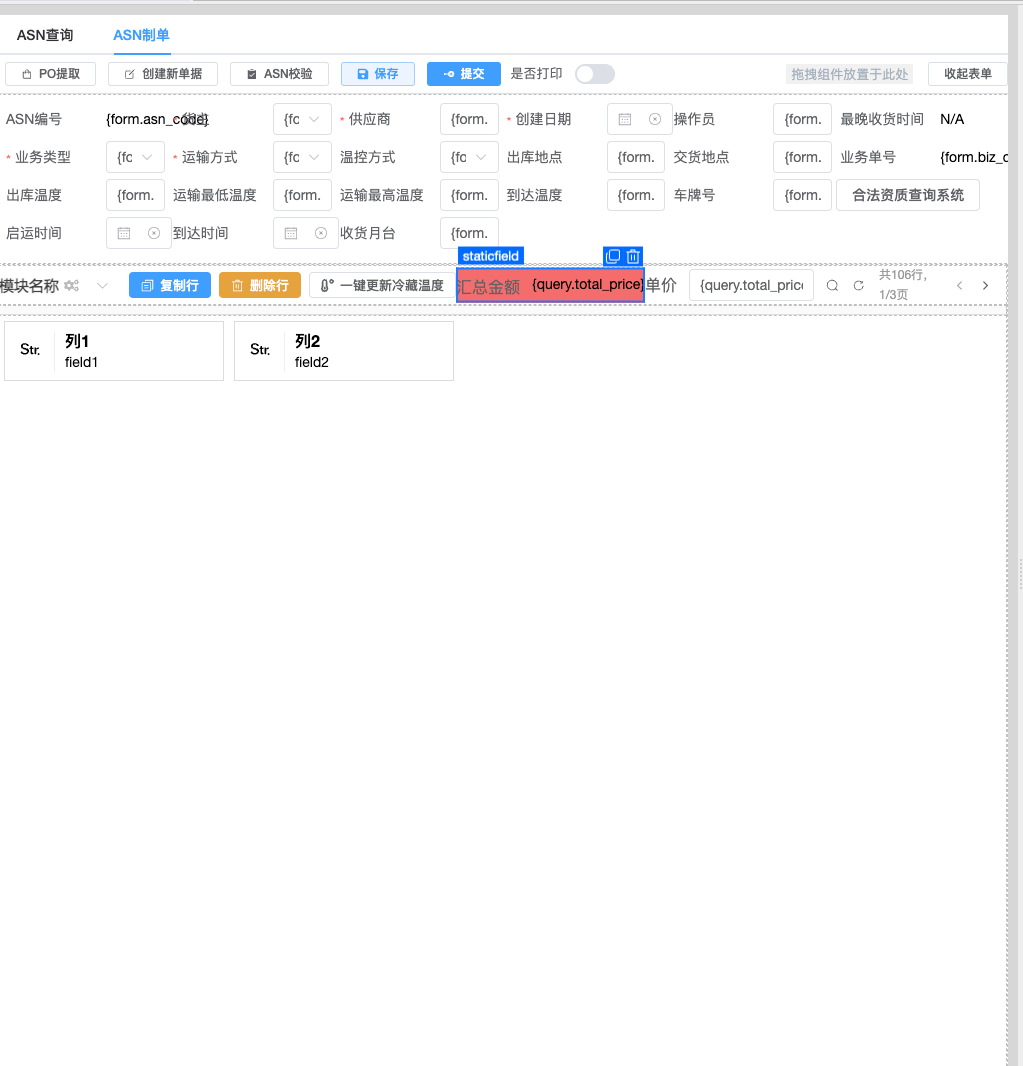Click the 提交 submit button
The height and width of the screenshot is (1066, 1023).
tap(464, 74)
